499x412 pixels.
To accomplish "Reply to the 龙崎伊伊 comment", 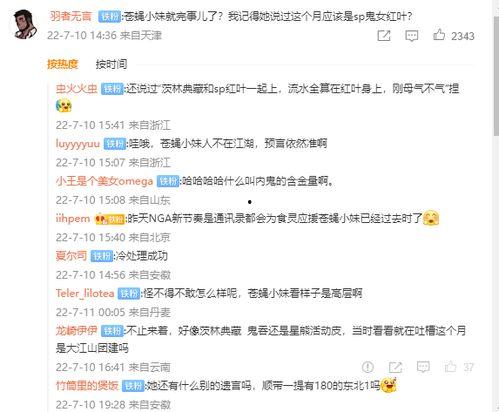I will tap(423, 367).
